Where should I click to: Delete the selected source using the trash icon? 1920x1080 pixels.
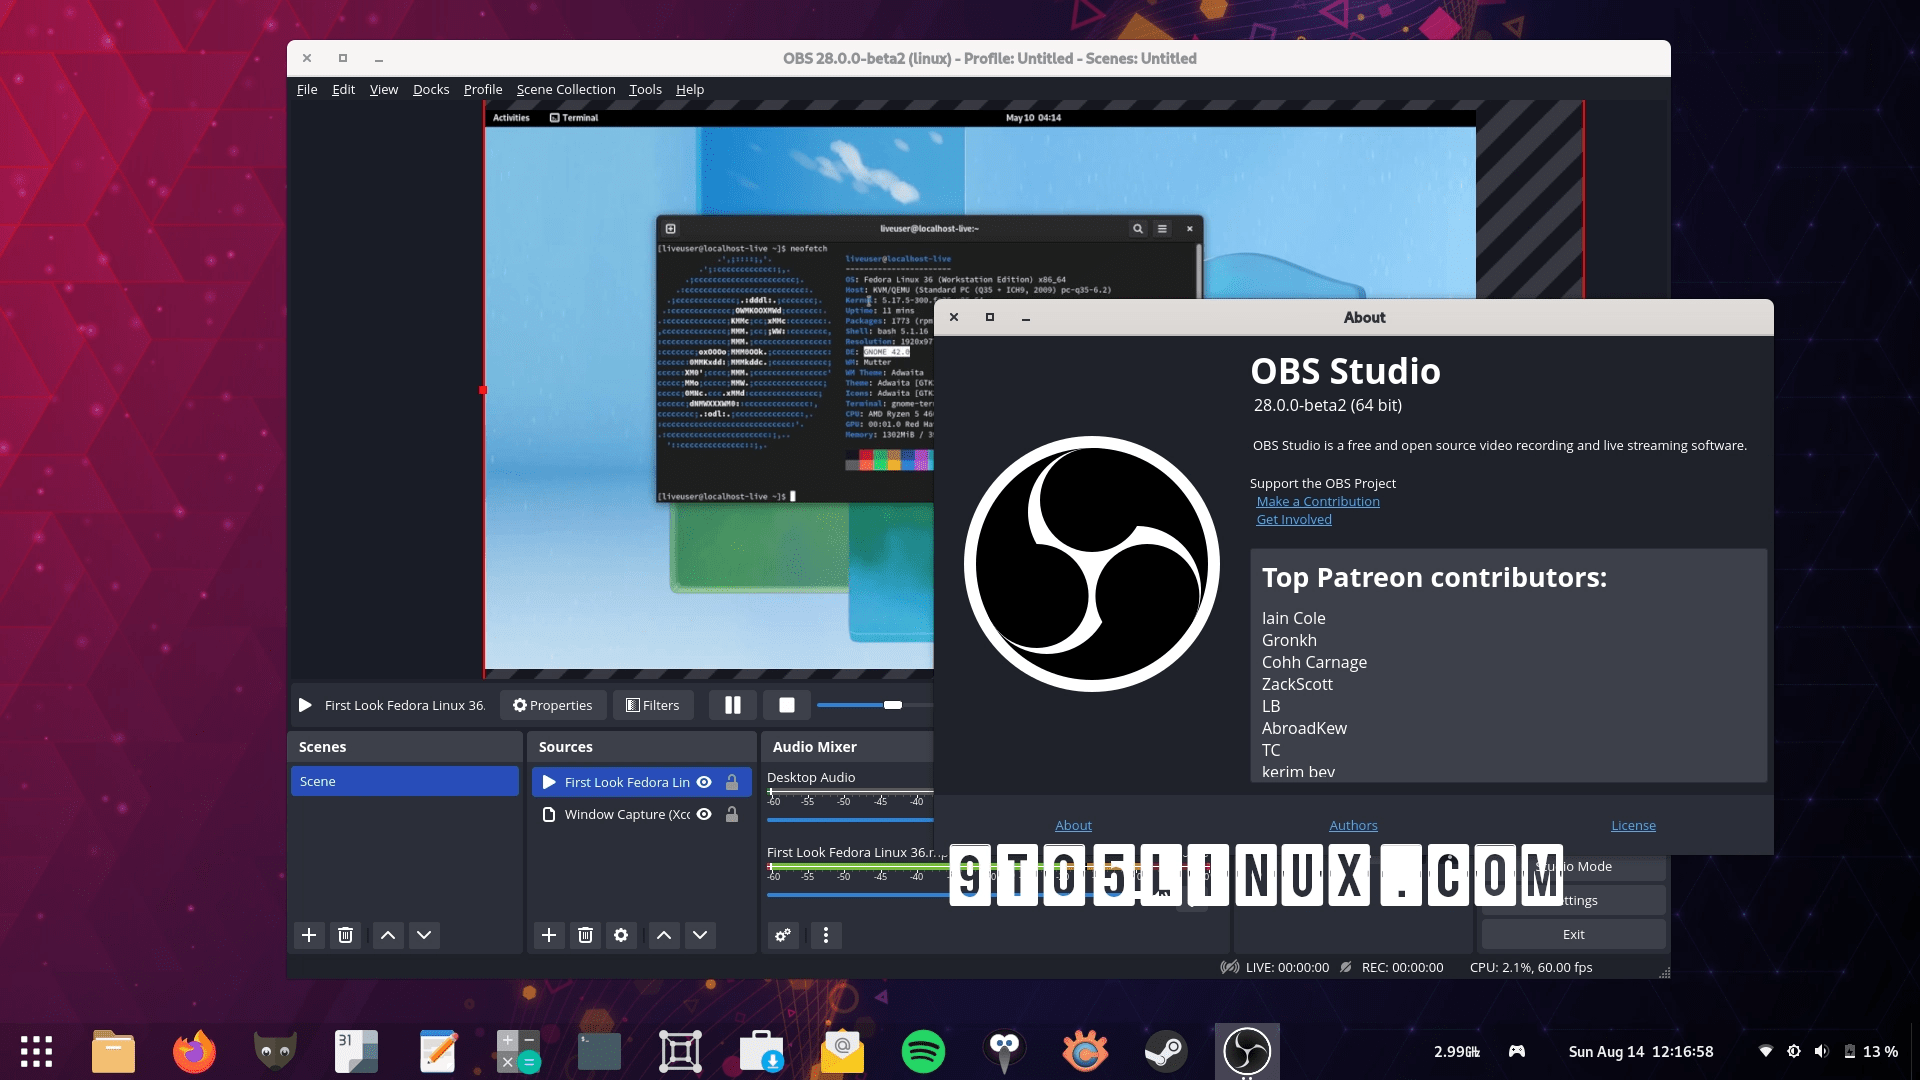coord(585,935)
